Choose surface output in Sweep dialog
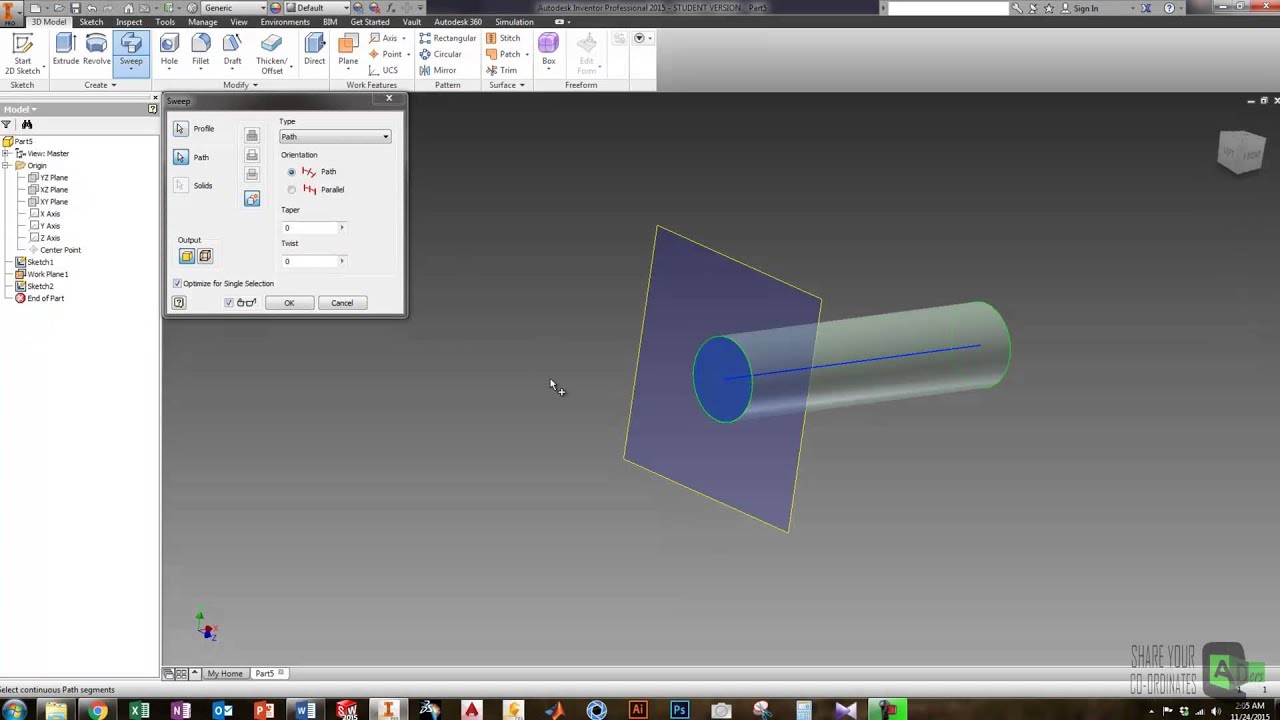The width and height of the screenshot is (1280, 720). click(x=205, y=257)
